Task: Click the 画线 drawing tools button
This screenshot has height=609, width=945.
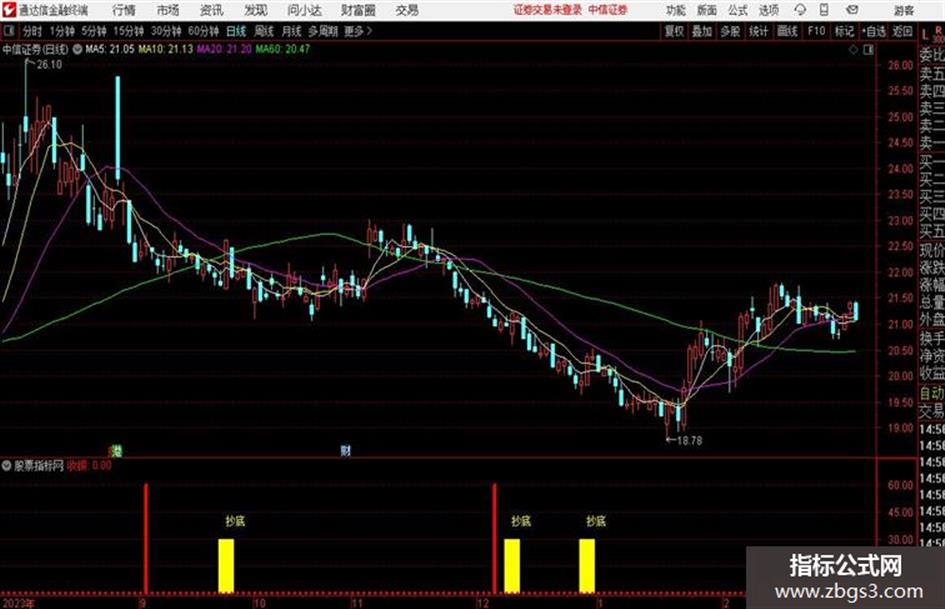Action: click(787, 31)
